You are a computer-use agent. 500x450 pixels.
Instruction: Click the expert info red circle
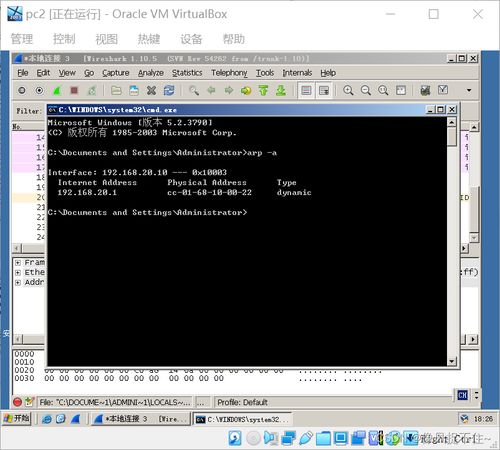pos(17,402)
